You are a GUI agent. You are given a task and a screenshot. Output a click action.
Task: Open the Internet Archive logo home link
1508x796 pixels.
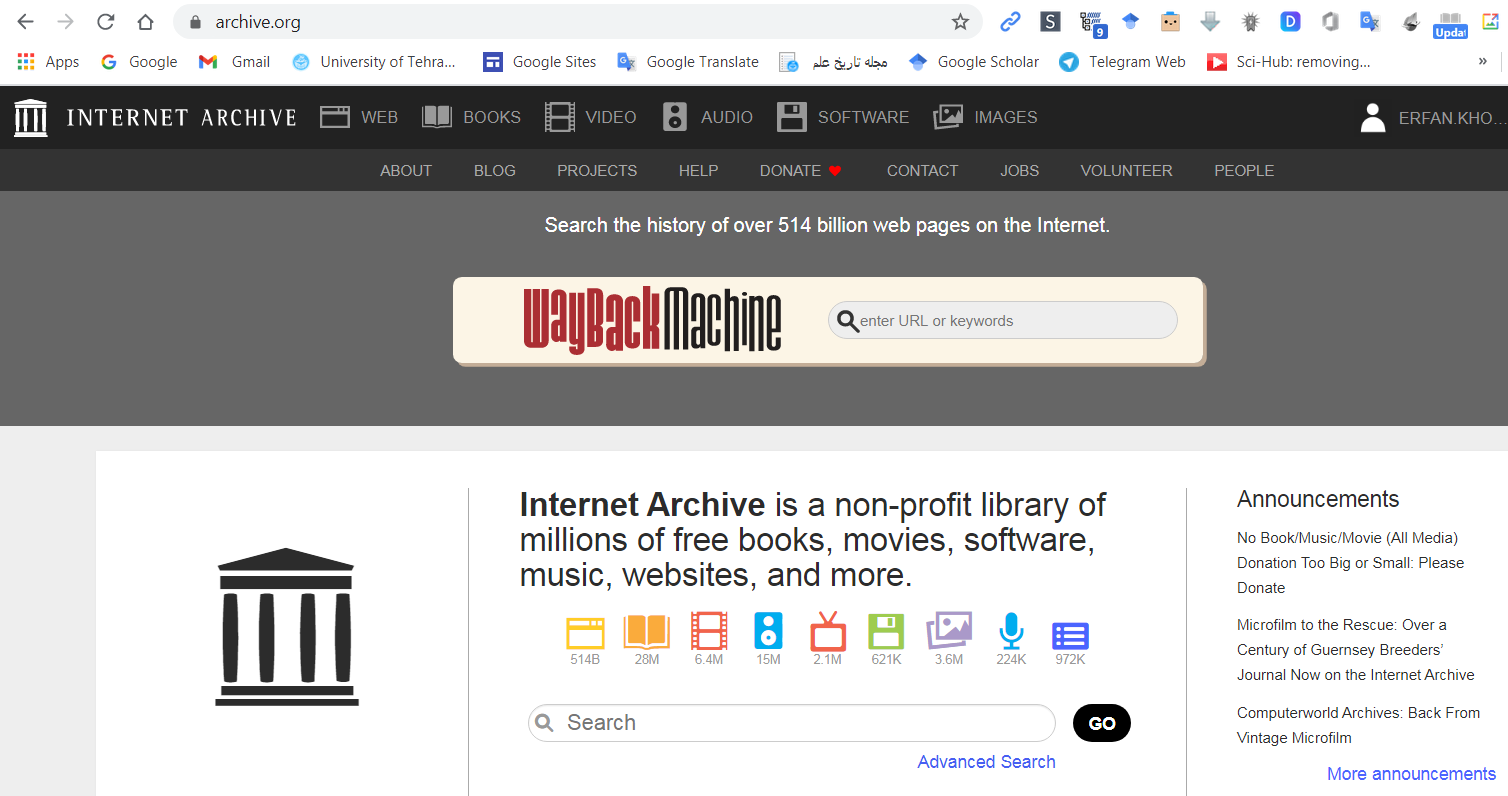pos(155,117)
